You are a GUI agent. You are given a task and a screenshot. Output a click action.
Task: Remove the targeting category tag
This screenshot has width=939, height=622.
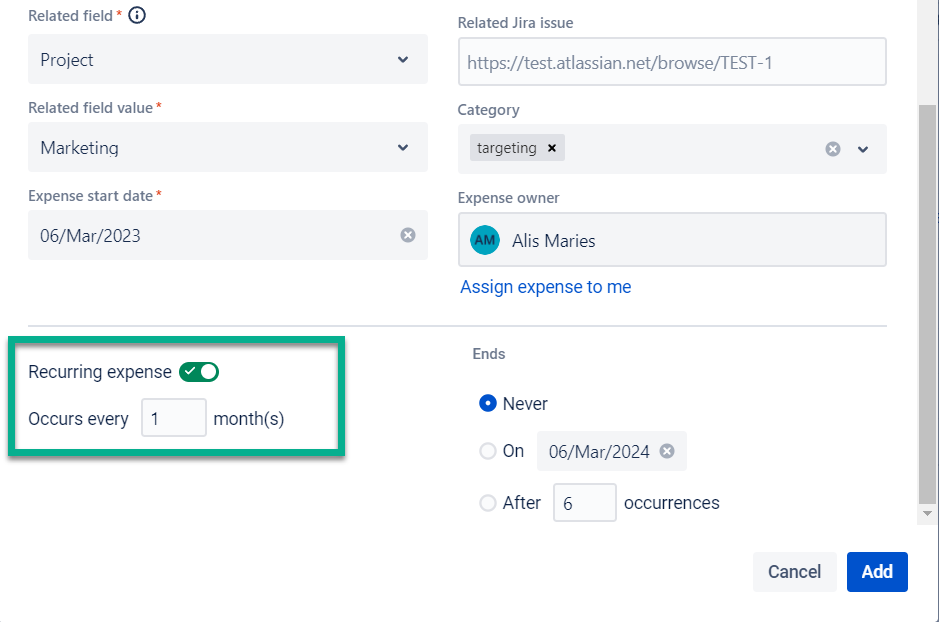pos(551,147)
